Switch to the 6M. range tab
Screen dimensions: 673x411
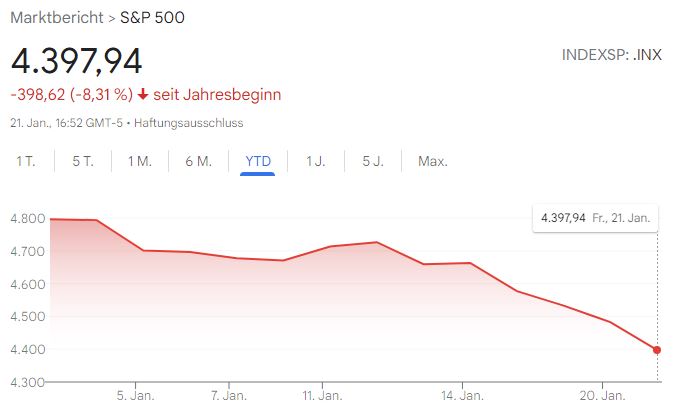tap(198, 161)
